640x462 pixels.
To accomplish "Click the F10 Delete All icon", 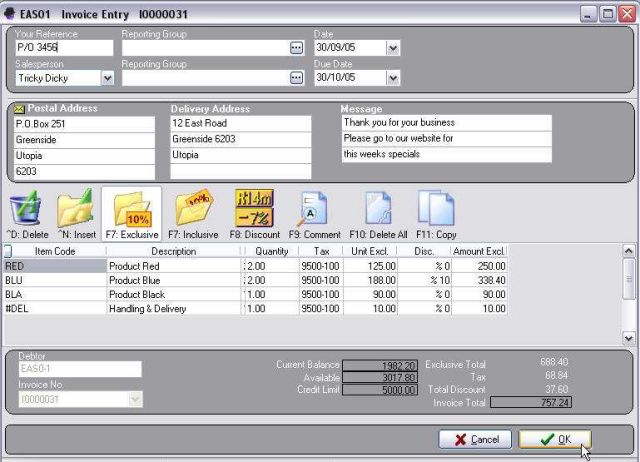I will pyautogui.click(x=377, y=210).
